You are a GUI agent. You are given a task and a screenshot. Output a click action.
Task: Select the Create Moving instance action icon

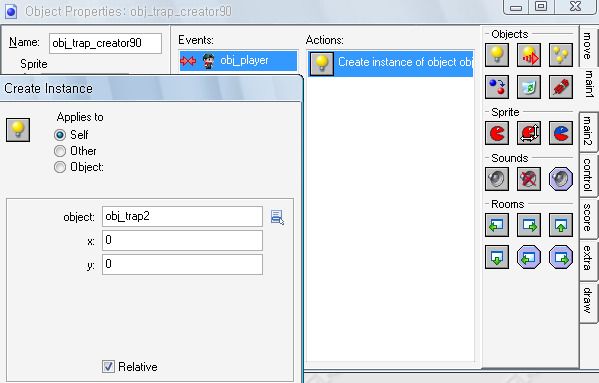coord(529,55)
